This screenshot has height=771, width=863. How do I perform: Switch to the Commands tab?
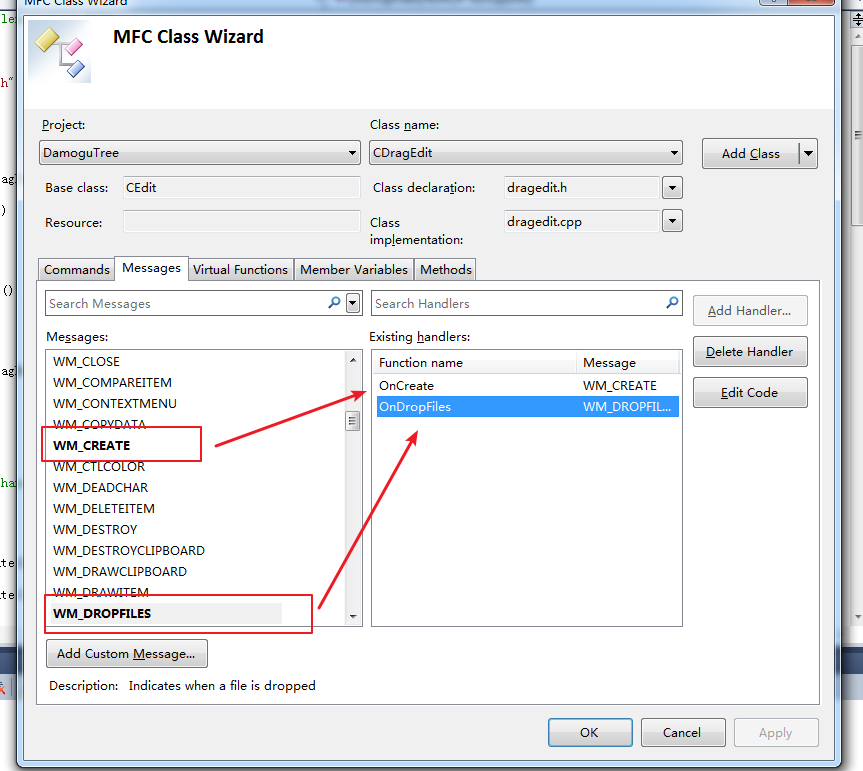pyautogui.click(x=76, y=269)
